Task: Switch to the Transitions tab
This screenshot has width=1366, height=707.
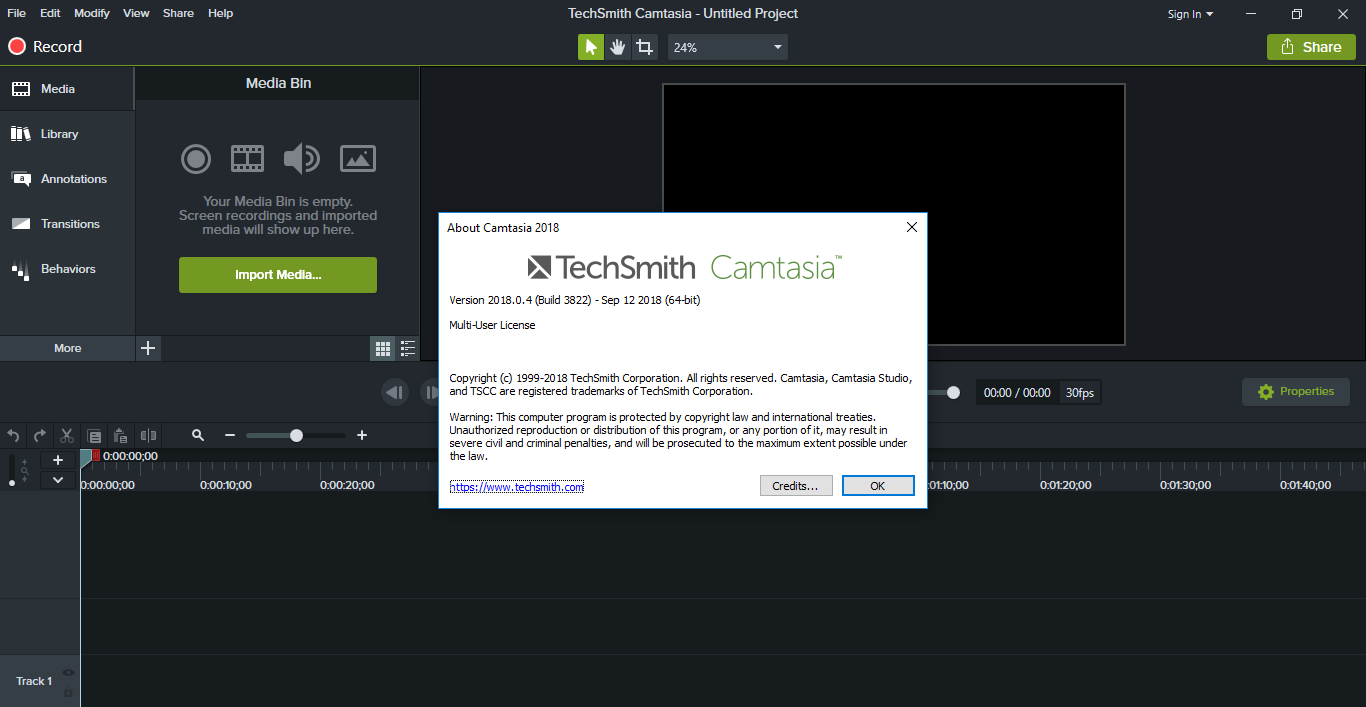Action: 67,224
